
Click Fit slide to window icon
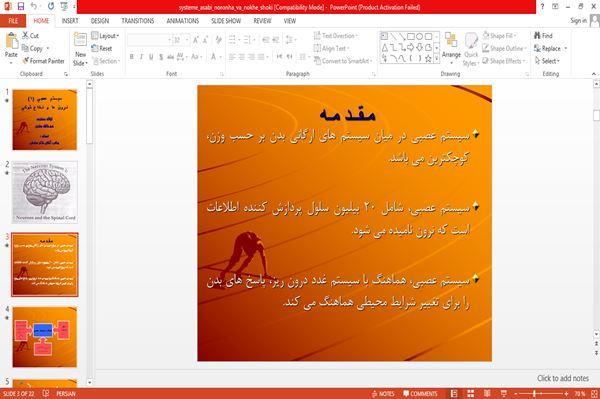[x=595, y=394]
